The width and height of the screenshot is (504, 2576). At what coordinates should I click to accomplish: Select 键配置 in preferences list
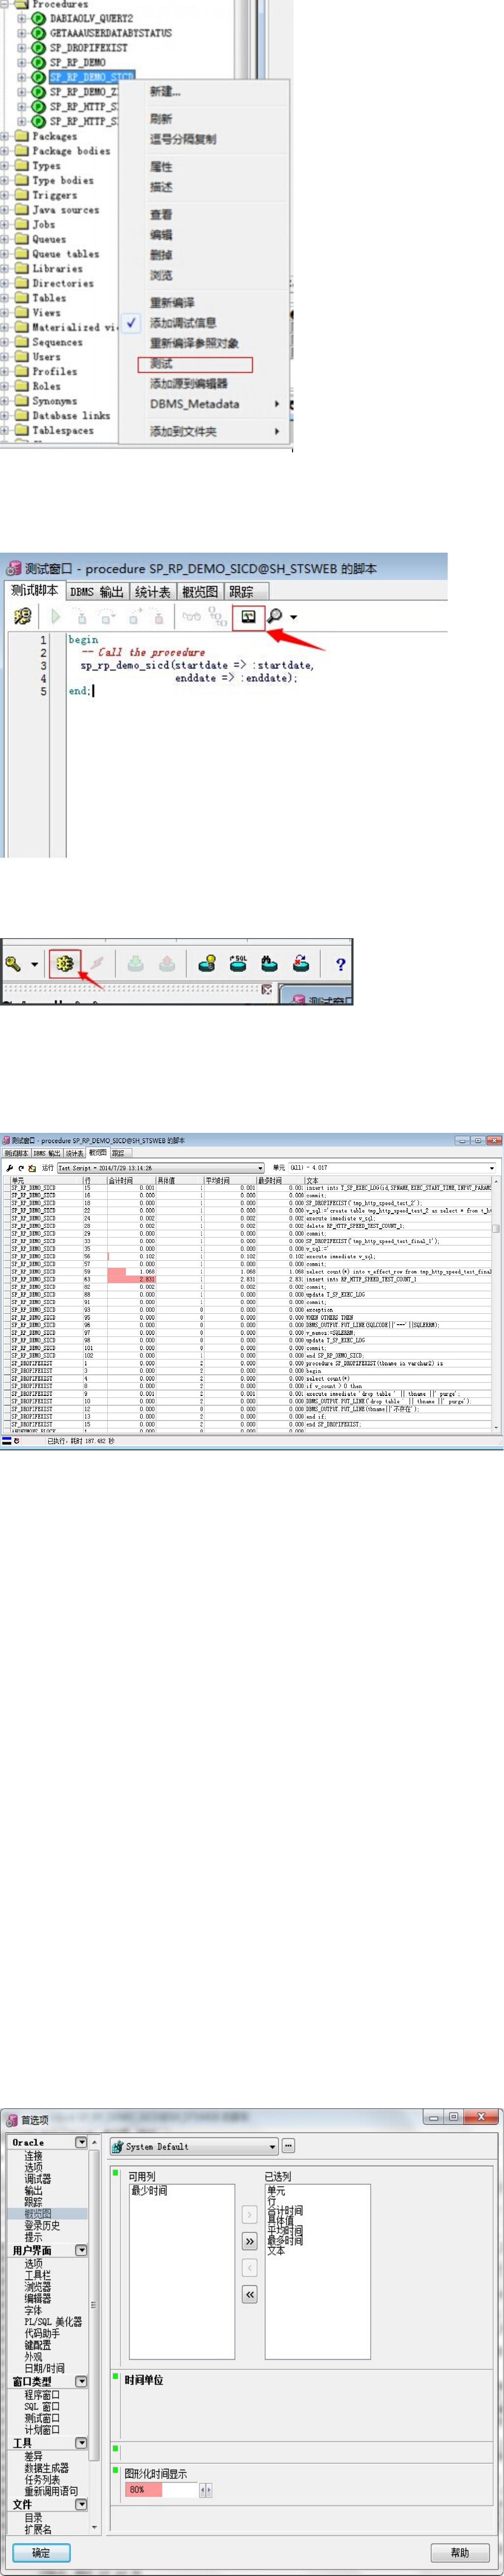(37, 2345)
